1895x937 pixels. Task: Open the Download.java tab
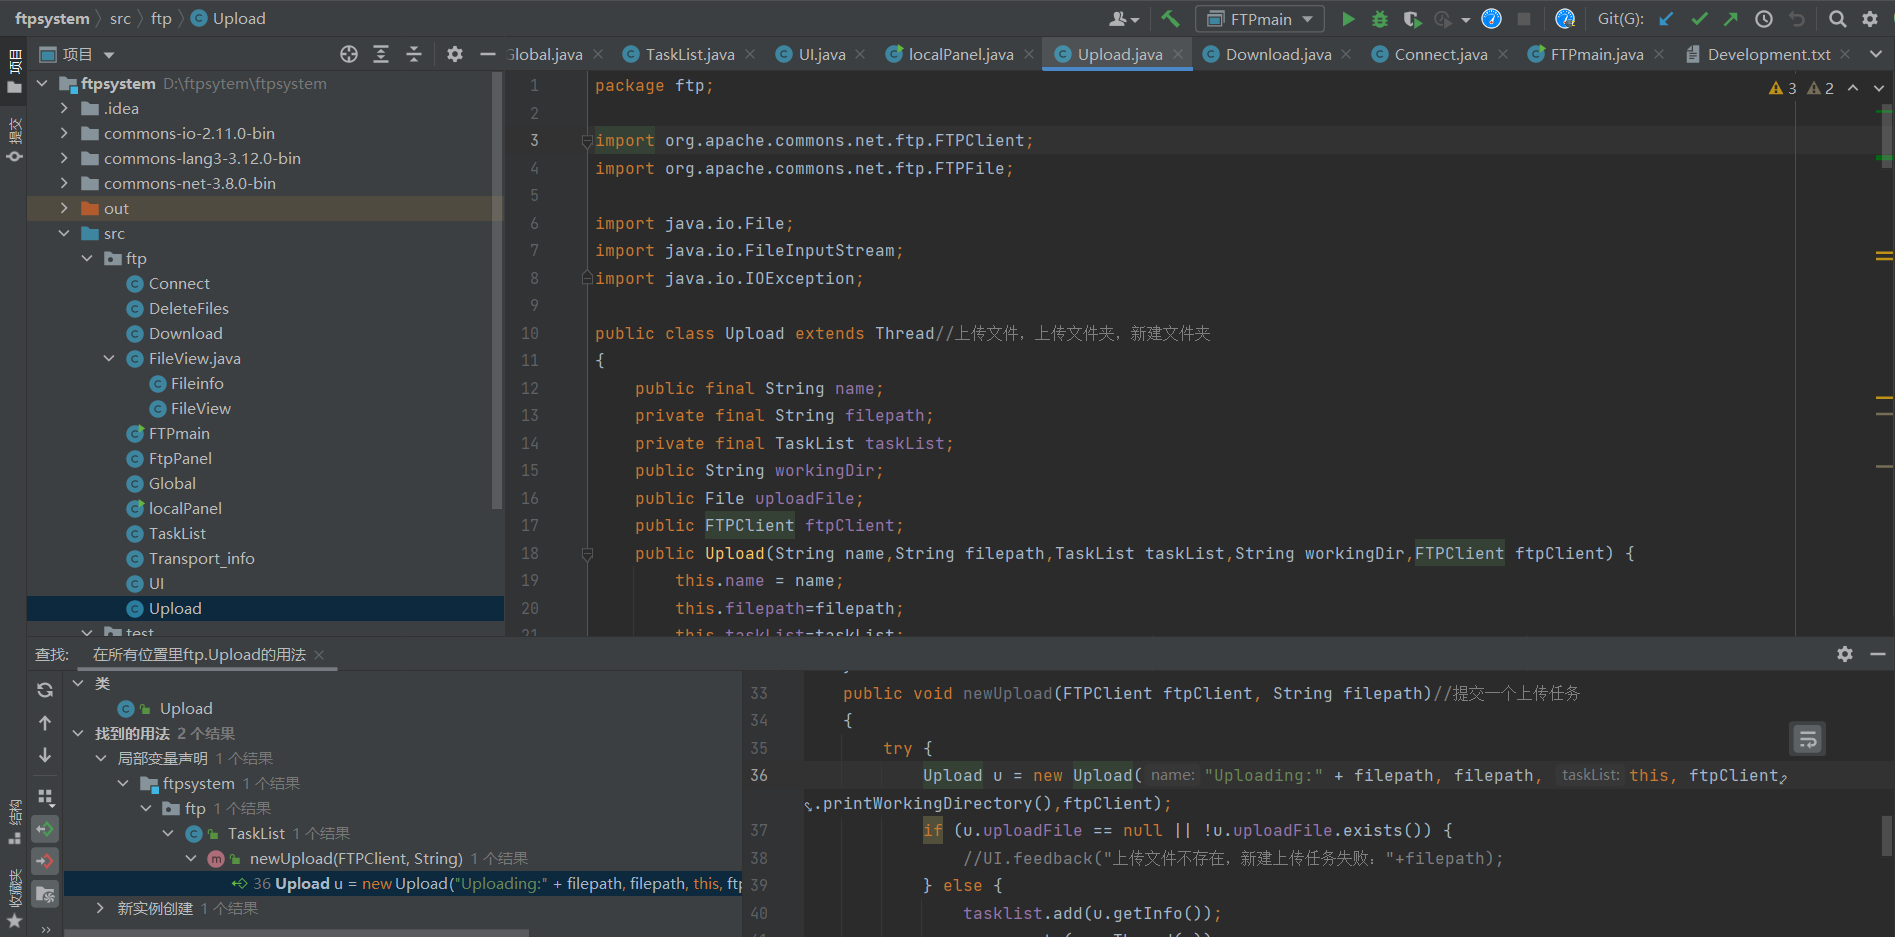1278,54
